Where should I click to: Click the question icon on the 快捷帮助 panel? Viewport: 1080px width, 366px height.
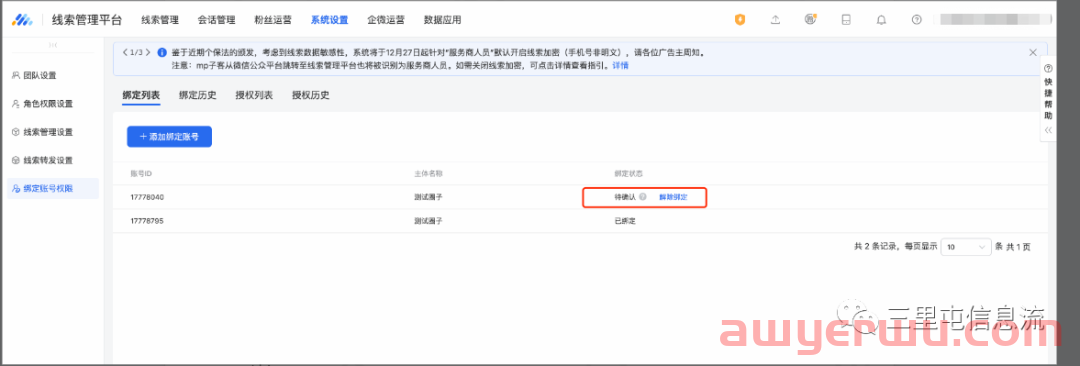coord(1048,68)
